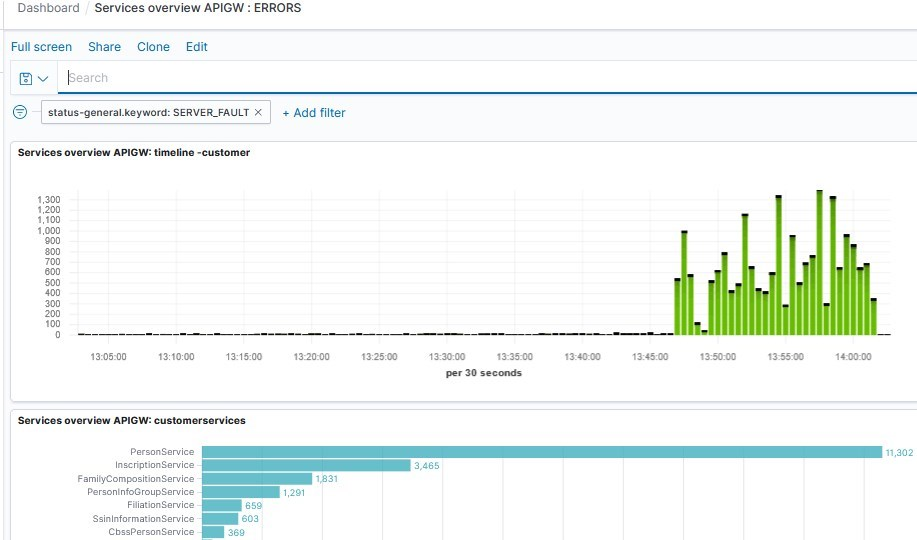917x540 pixels.
Task: Click the timeline -customer panel title
Action: (x=134, y=153)
